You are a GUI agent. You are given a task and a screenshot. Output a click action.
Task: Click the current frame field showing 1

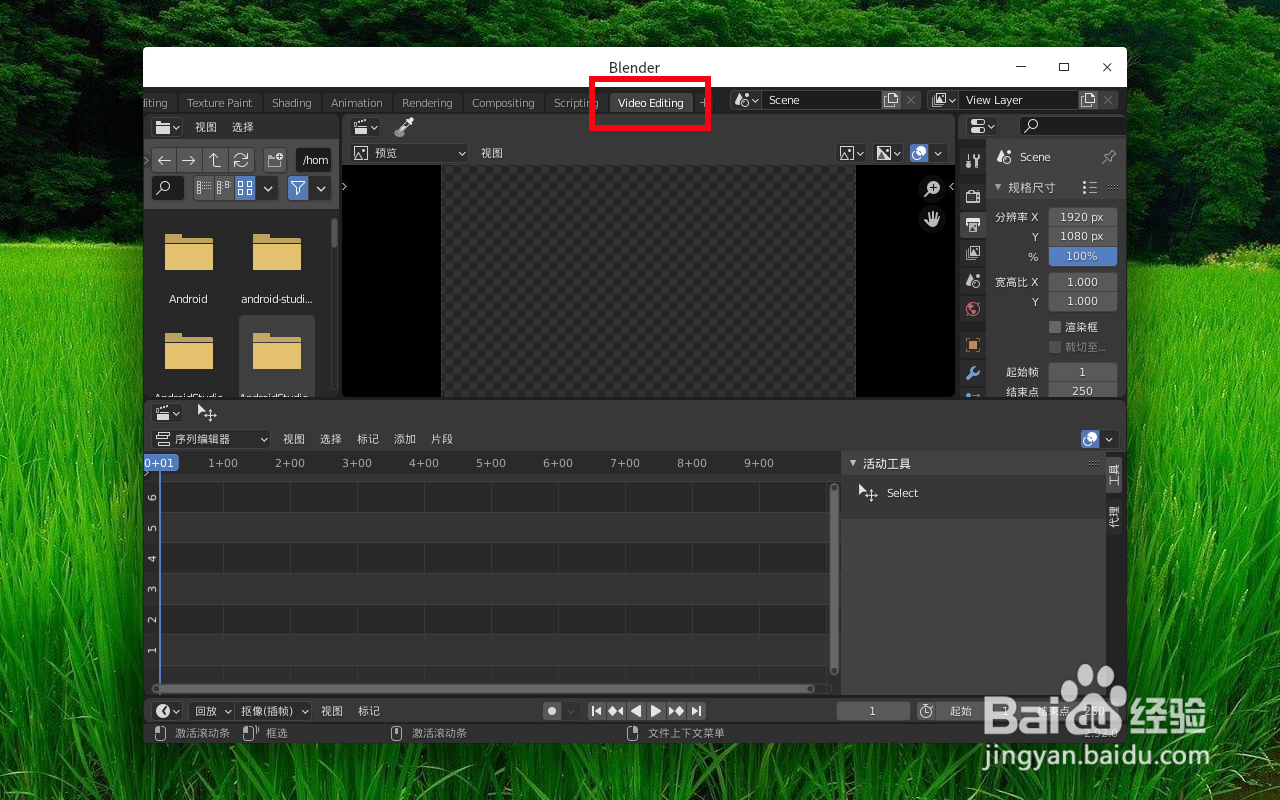pyautogui.click(x=873, y=711)
